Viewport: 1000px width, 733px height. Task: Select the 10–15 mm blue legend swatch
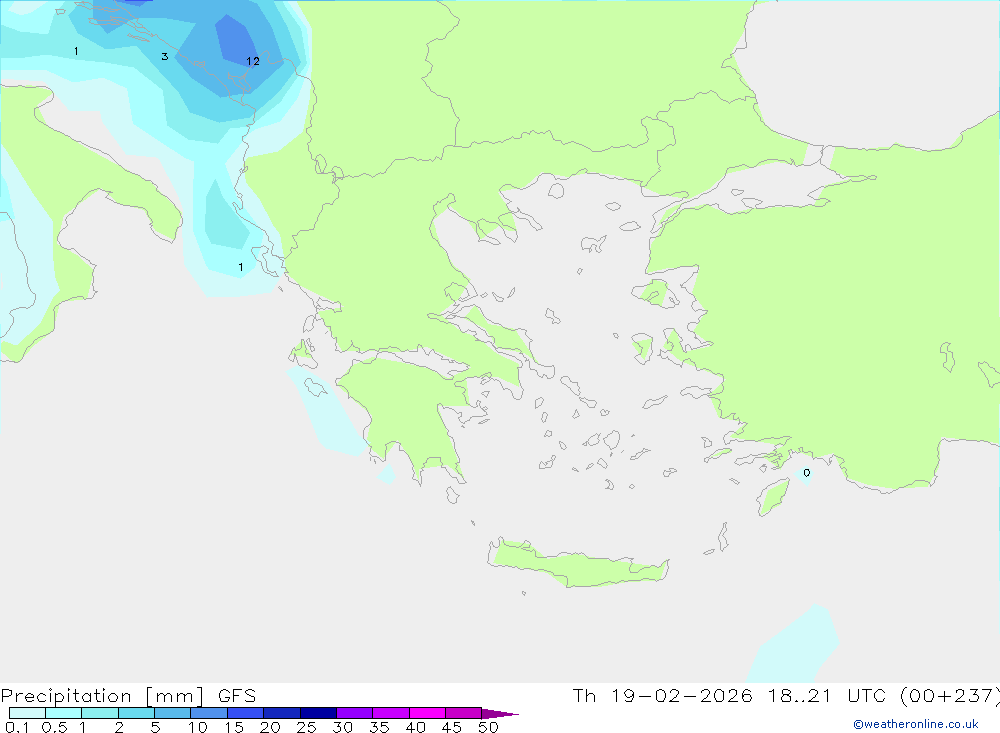point(209,713)
